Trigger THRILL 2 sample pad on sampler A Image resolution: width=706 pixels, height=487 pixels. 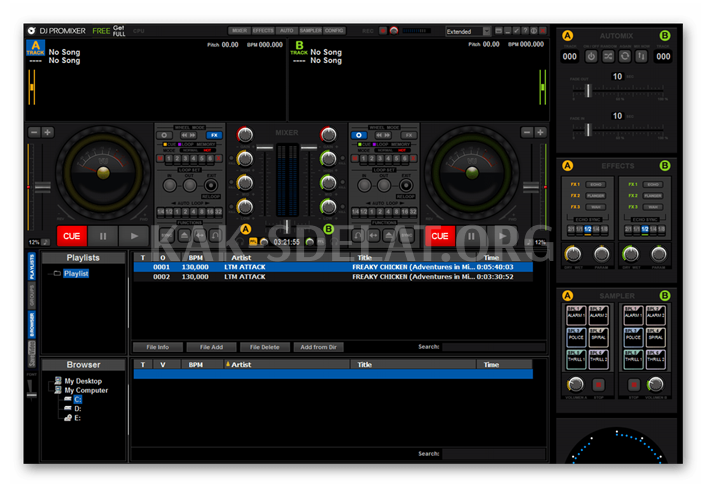(598, 359)
